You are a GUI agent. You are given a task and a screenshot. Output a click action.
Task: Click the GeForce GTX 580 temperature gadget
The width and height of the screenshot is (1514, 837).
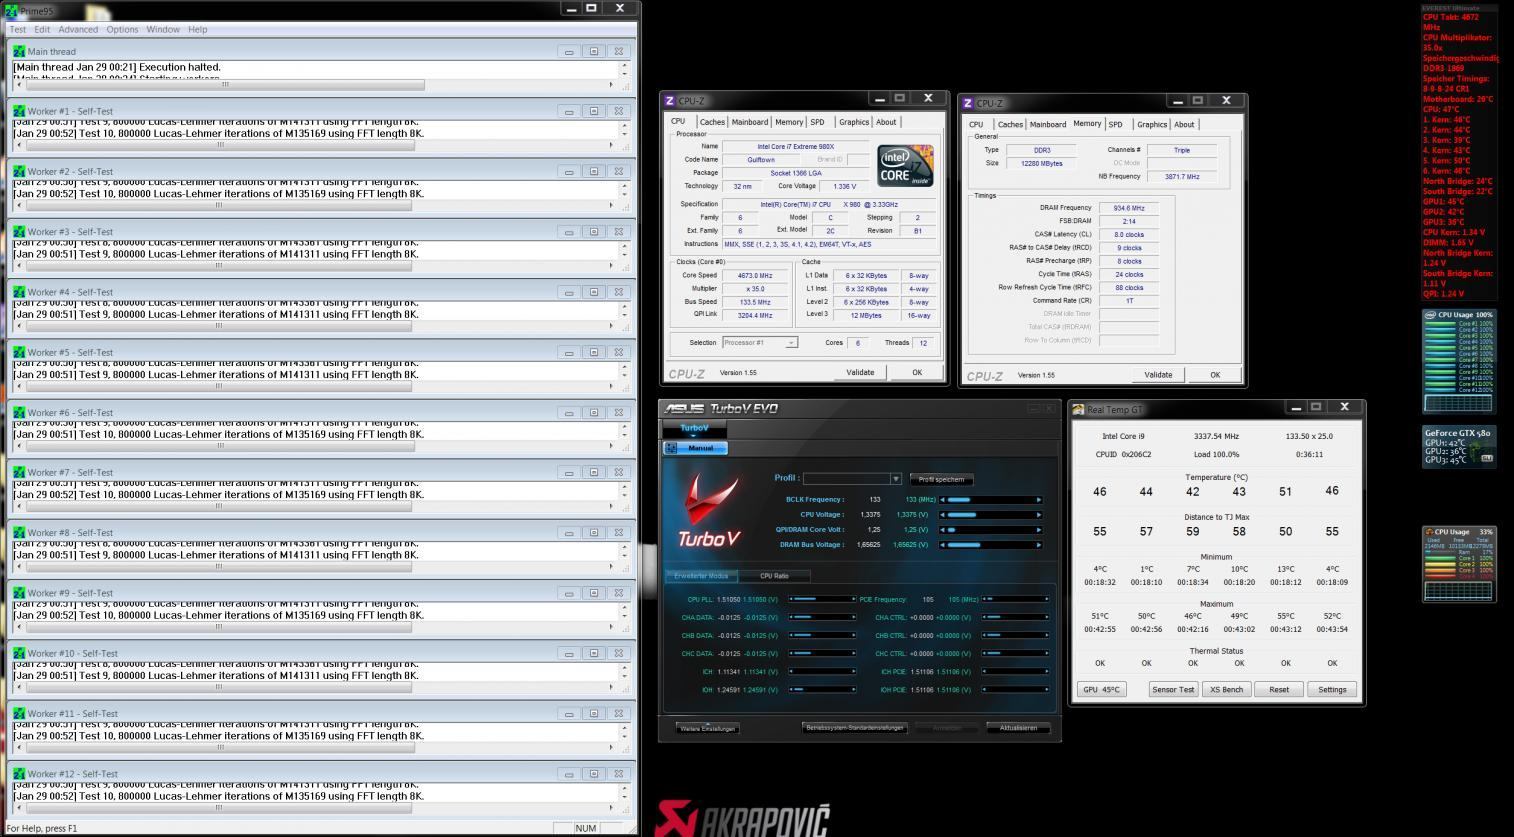(x=1459, y=446)
